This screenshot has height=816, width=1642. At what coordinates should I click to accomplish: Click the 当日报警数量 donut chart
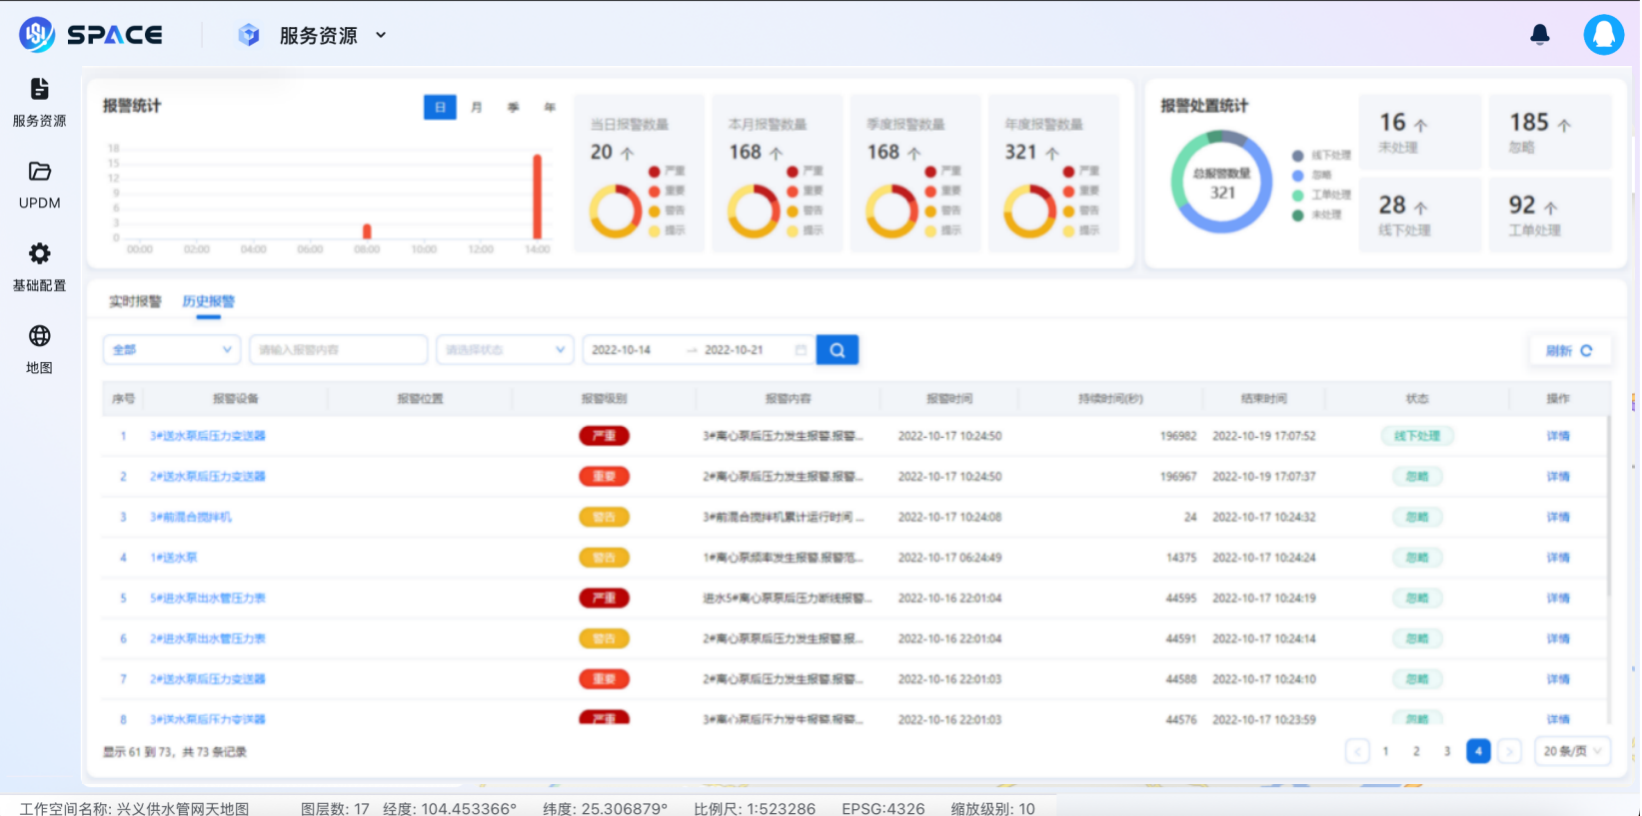click(615, 211)
